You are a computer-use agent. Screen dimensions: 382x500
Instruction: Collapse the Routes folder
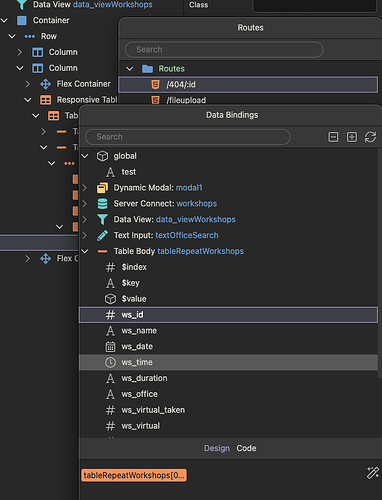[130, 69]
